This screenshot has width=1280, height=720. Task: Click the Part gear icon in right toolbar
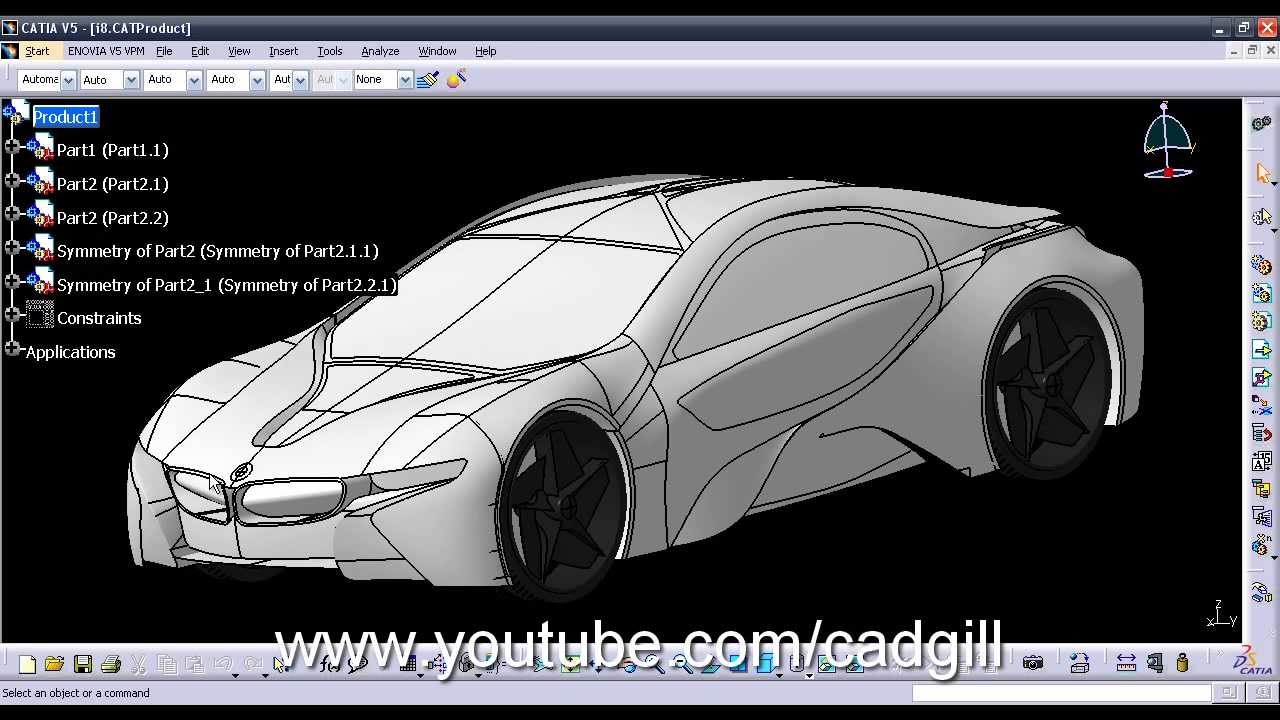click(1261, 321)
